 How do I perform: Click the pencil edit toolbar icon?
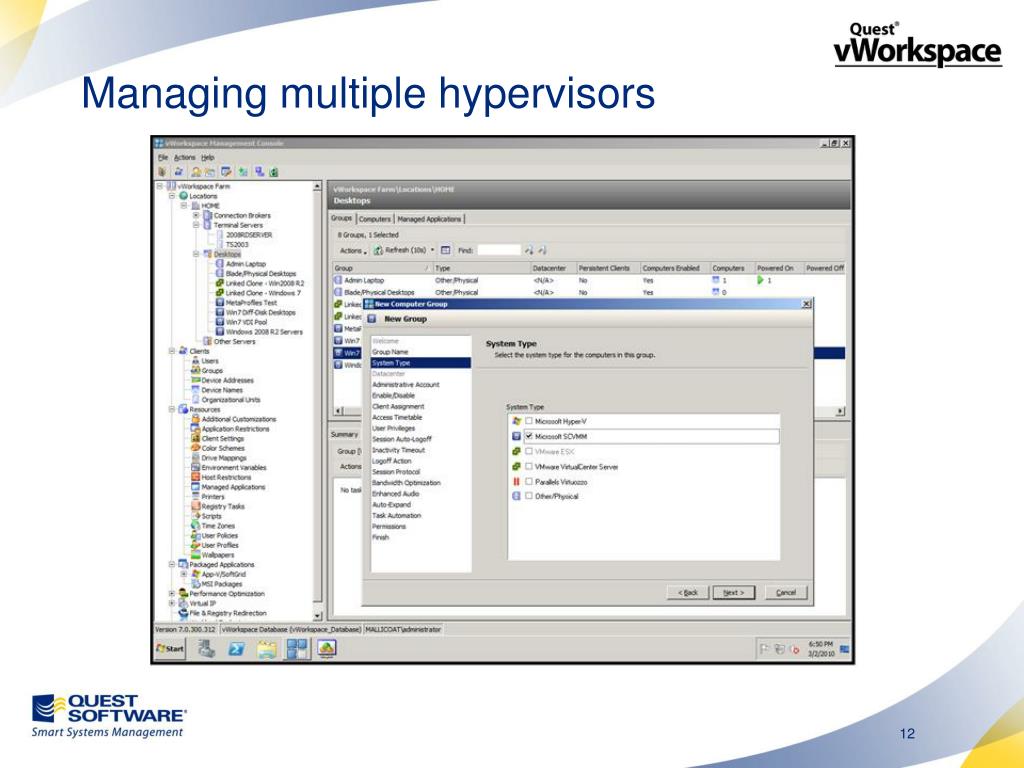click(226, 172)
